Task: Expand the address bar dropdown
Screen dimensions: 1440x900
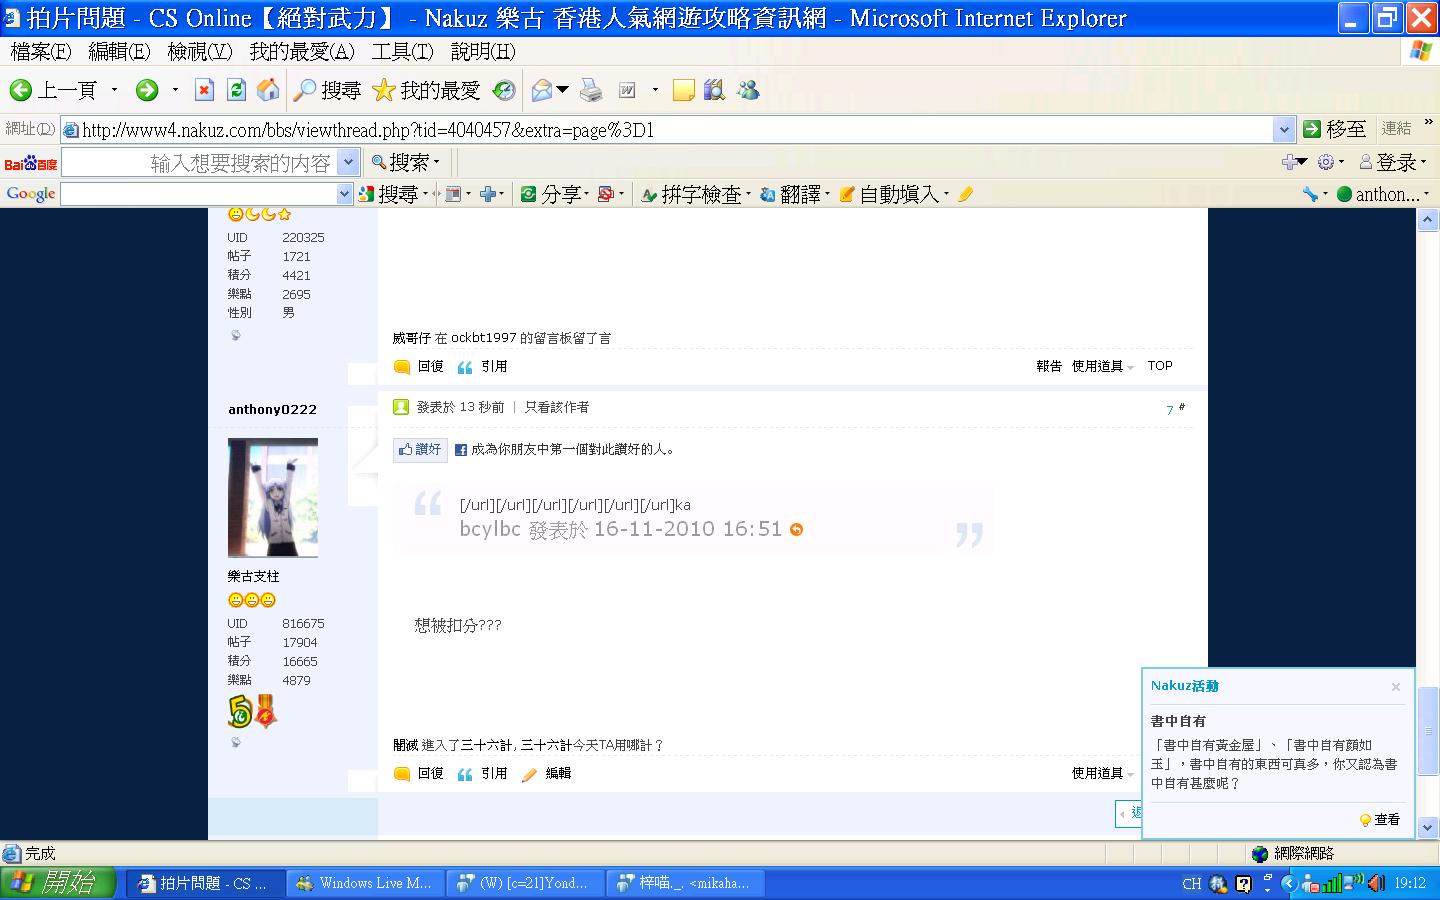Action: pyautogui.click(x=1284, y=130)
